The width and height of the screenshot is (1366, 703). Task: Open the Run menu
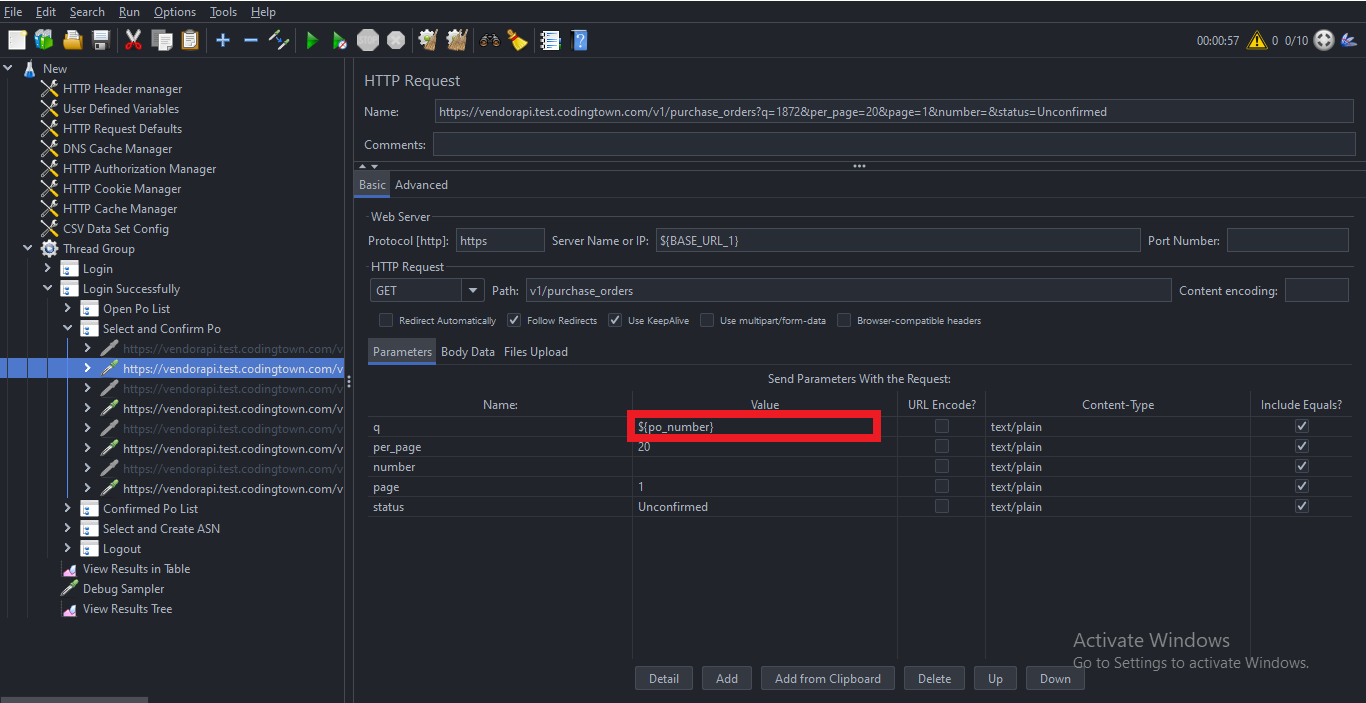pyautogui.click(x=129, y=12)
